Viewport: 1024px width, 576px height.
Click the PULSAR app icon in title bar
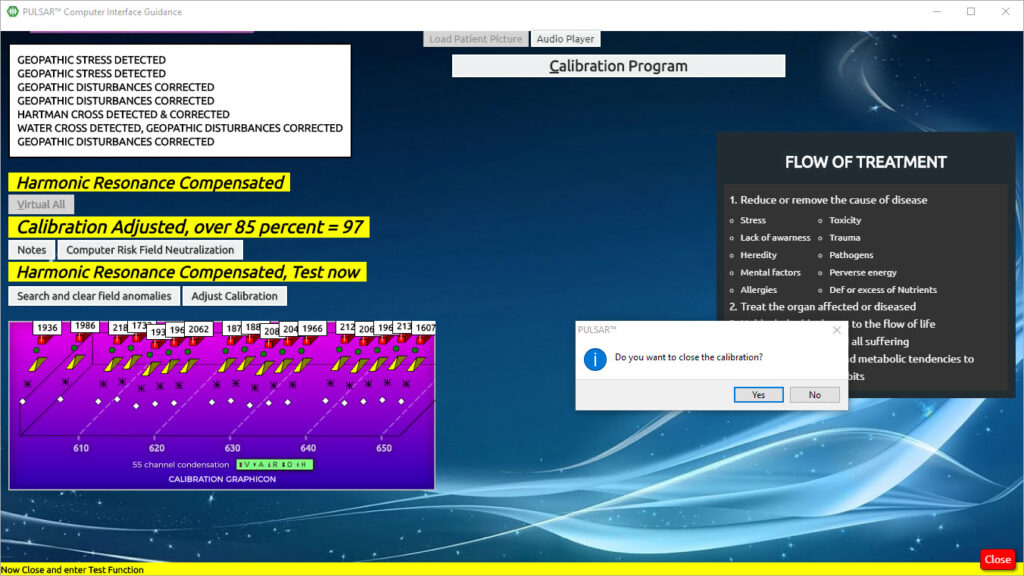(x=13, y=12)
